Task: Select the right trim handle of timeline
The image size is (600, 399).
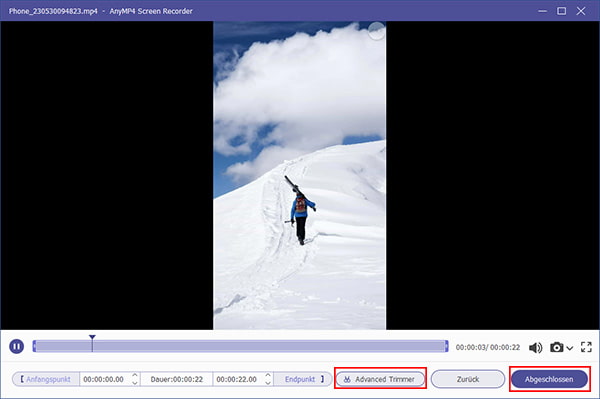Action: click(446, 346)
